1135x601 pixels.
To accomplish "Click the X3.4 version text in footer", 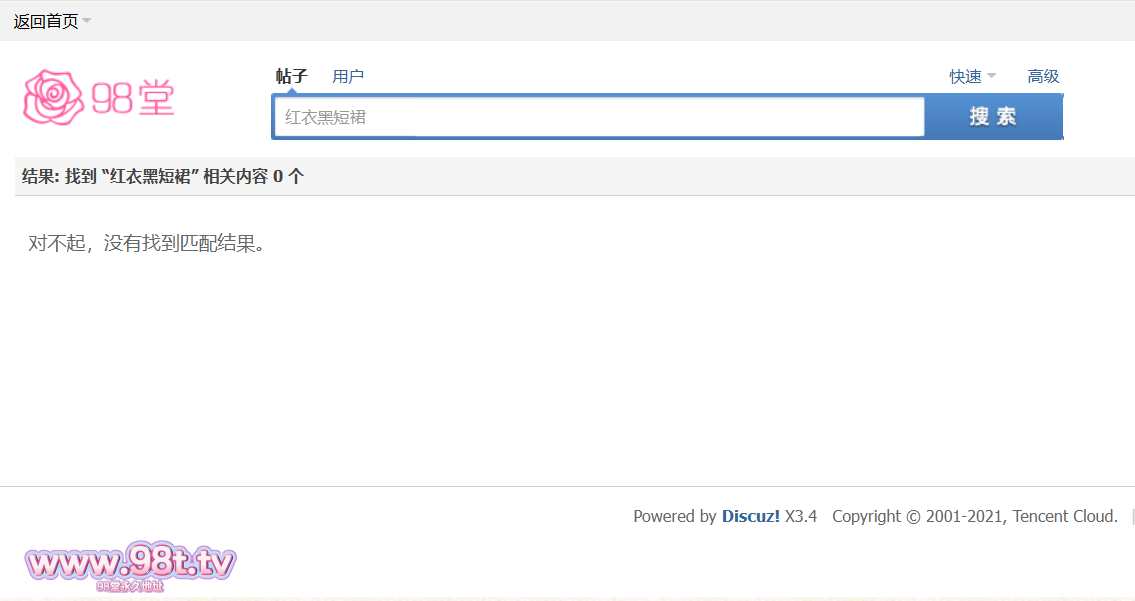I will [x=801, y=516].
